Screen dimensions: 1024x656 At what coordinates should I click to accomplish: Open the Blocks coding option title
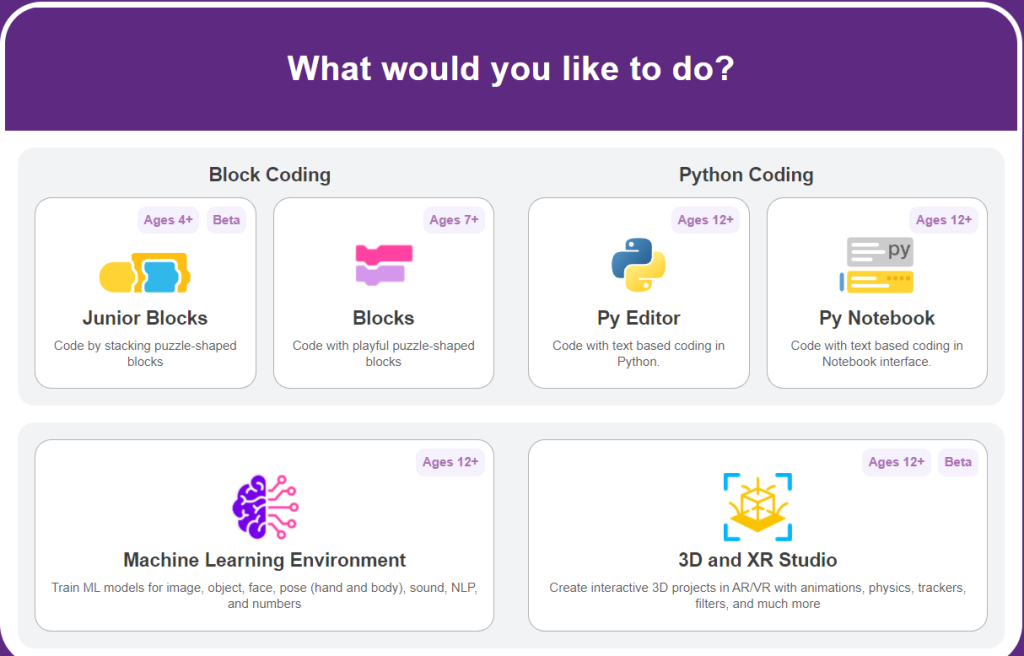click(383, 318)
